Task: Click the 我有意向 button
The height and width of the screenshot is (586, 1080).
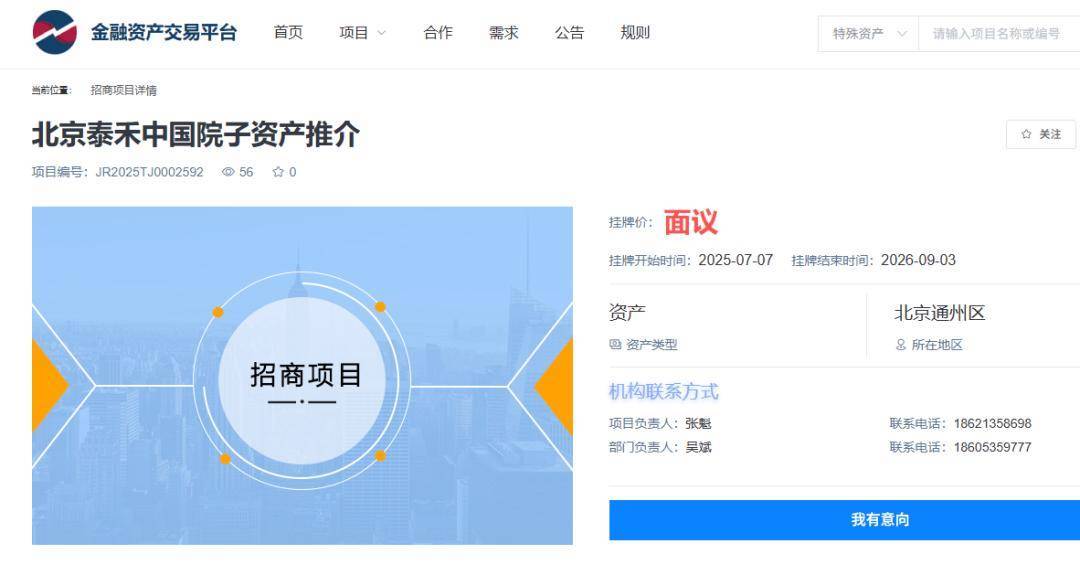Action: (844, 520)
